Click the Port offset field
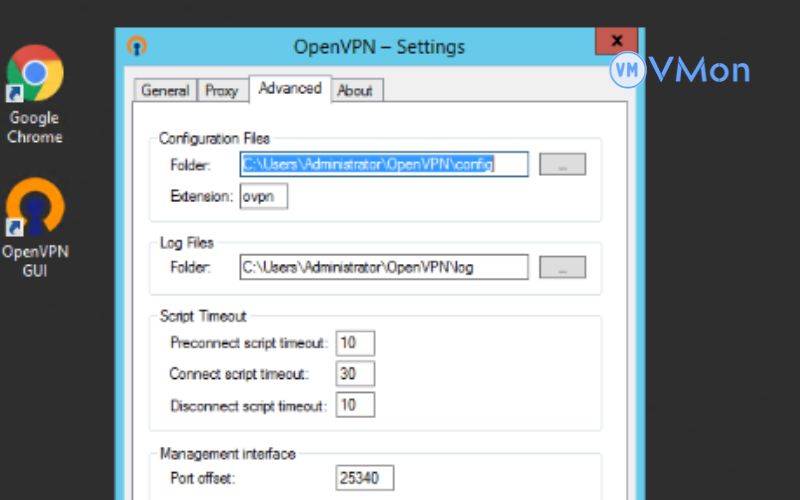Screen dimensions: 800x500 pos(365,478)
